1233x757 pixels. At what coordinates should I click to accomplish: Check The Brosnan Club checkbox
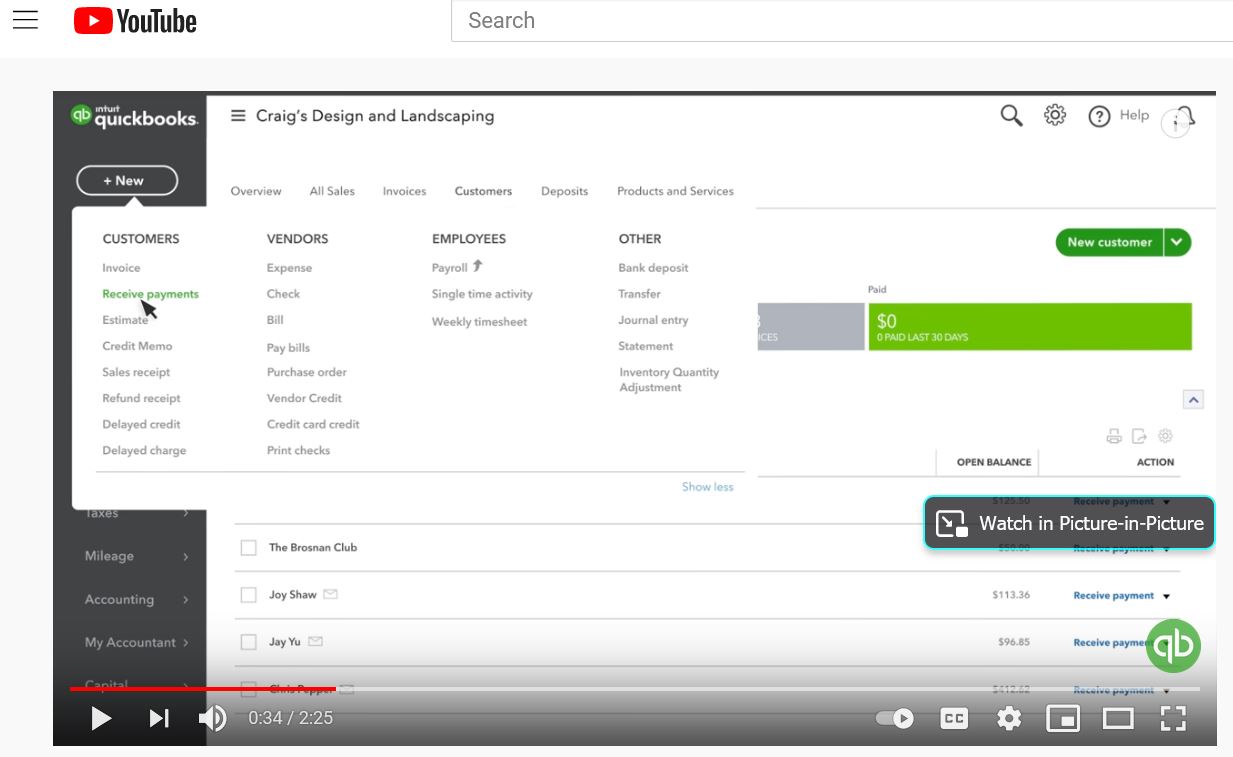(248, 548)
